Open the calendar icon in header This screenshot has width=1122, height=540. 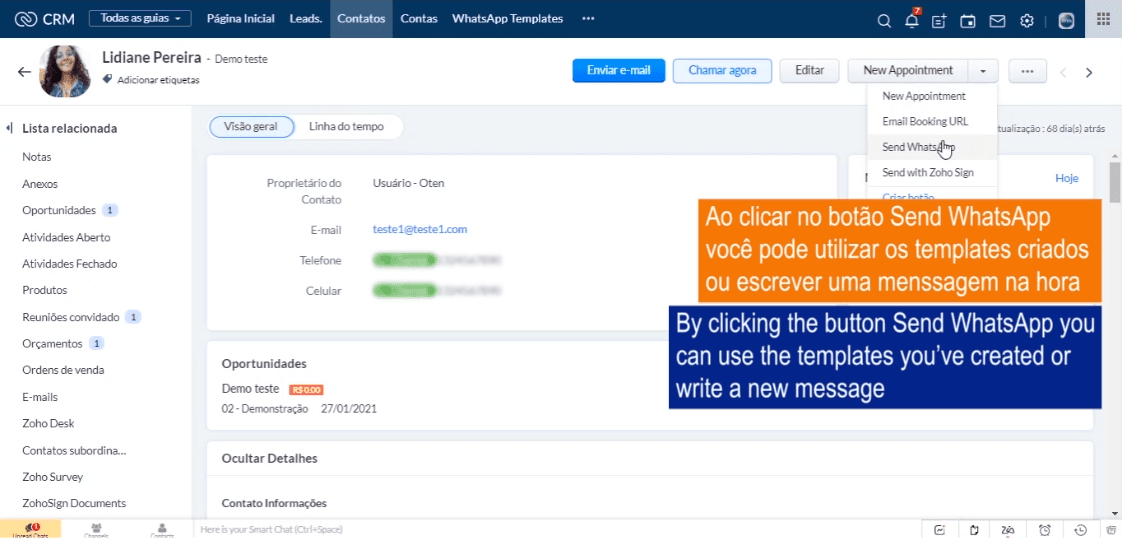click(968, 20)
